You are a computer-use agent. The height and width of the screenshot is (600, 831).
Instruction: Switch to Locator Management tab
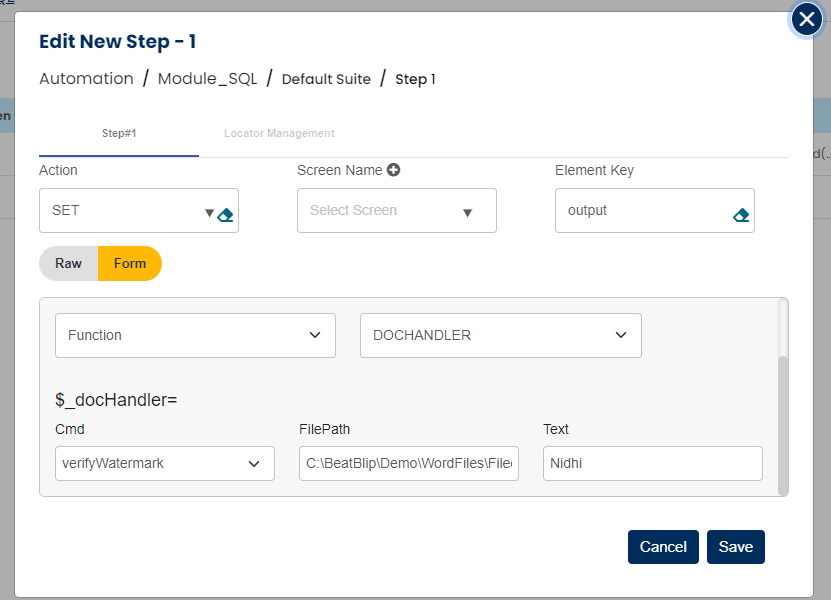279,133
